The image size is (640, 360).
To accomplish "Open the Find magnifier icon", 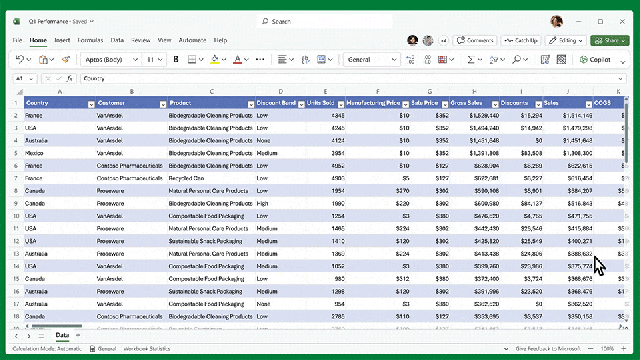I will tap(516, 60).
